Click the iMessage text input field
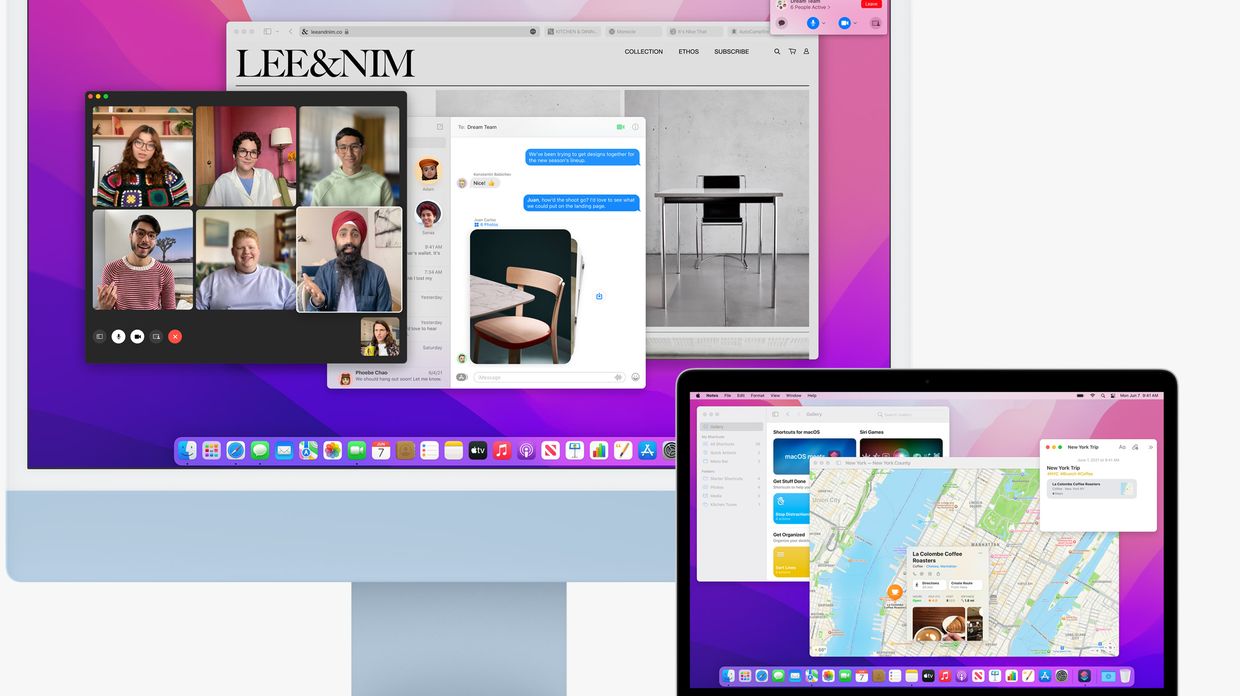The width and height of the screenshot is (1240, 696). [x=549, y=377]
